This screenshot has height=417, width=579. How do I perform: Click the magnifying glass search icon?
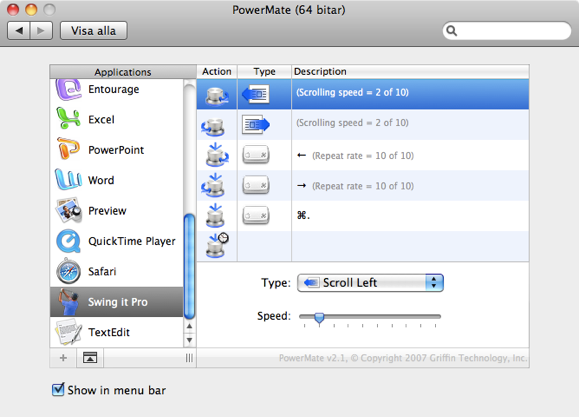coord(452,31)
